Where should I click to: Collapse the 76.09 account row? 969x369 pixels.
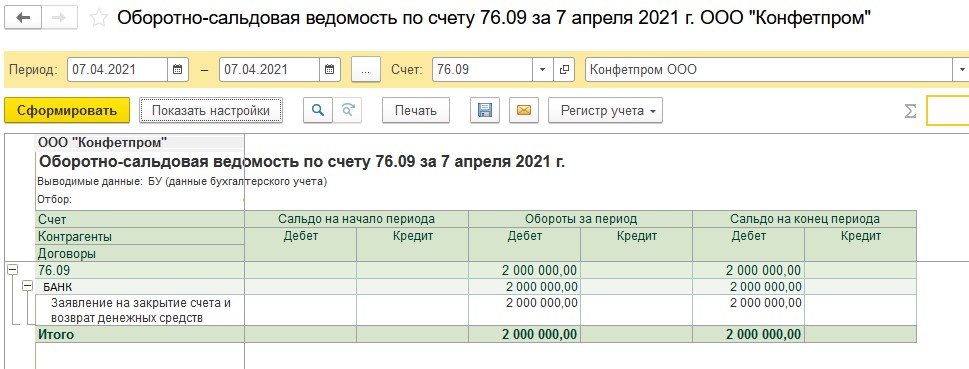pyautogui.click(x=12, y=269)
